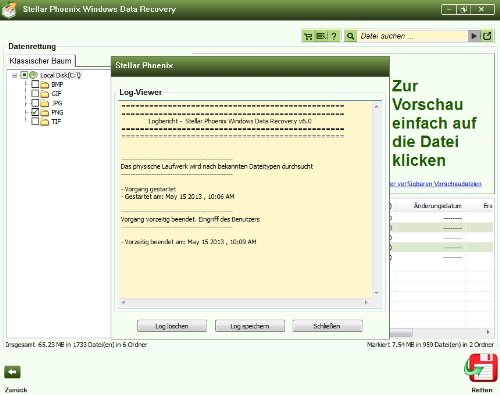Close the main application window
The image size is (500, 395).
[481, 9]
